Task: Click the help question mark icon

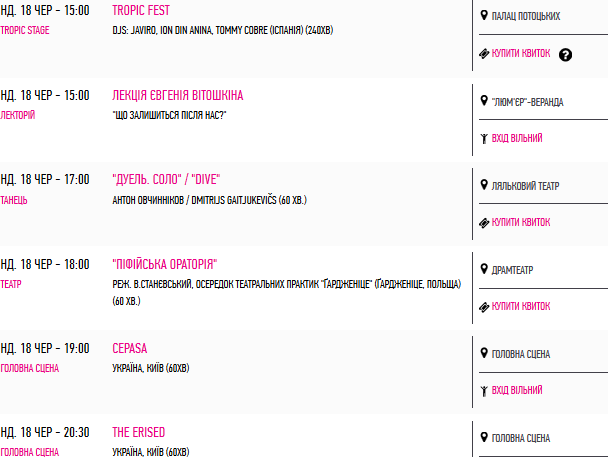Action: [x=565, y=55]
